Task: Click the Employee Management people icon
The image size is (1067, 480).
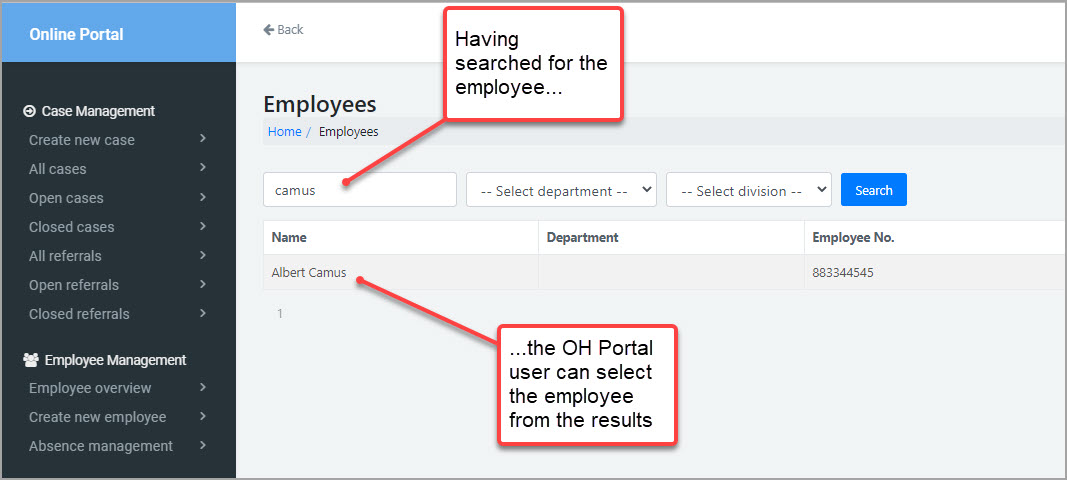Action: (31, 360)
